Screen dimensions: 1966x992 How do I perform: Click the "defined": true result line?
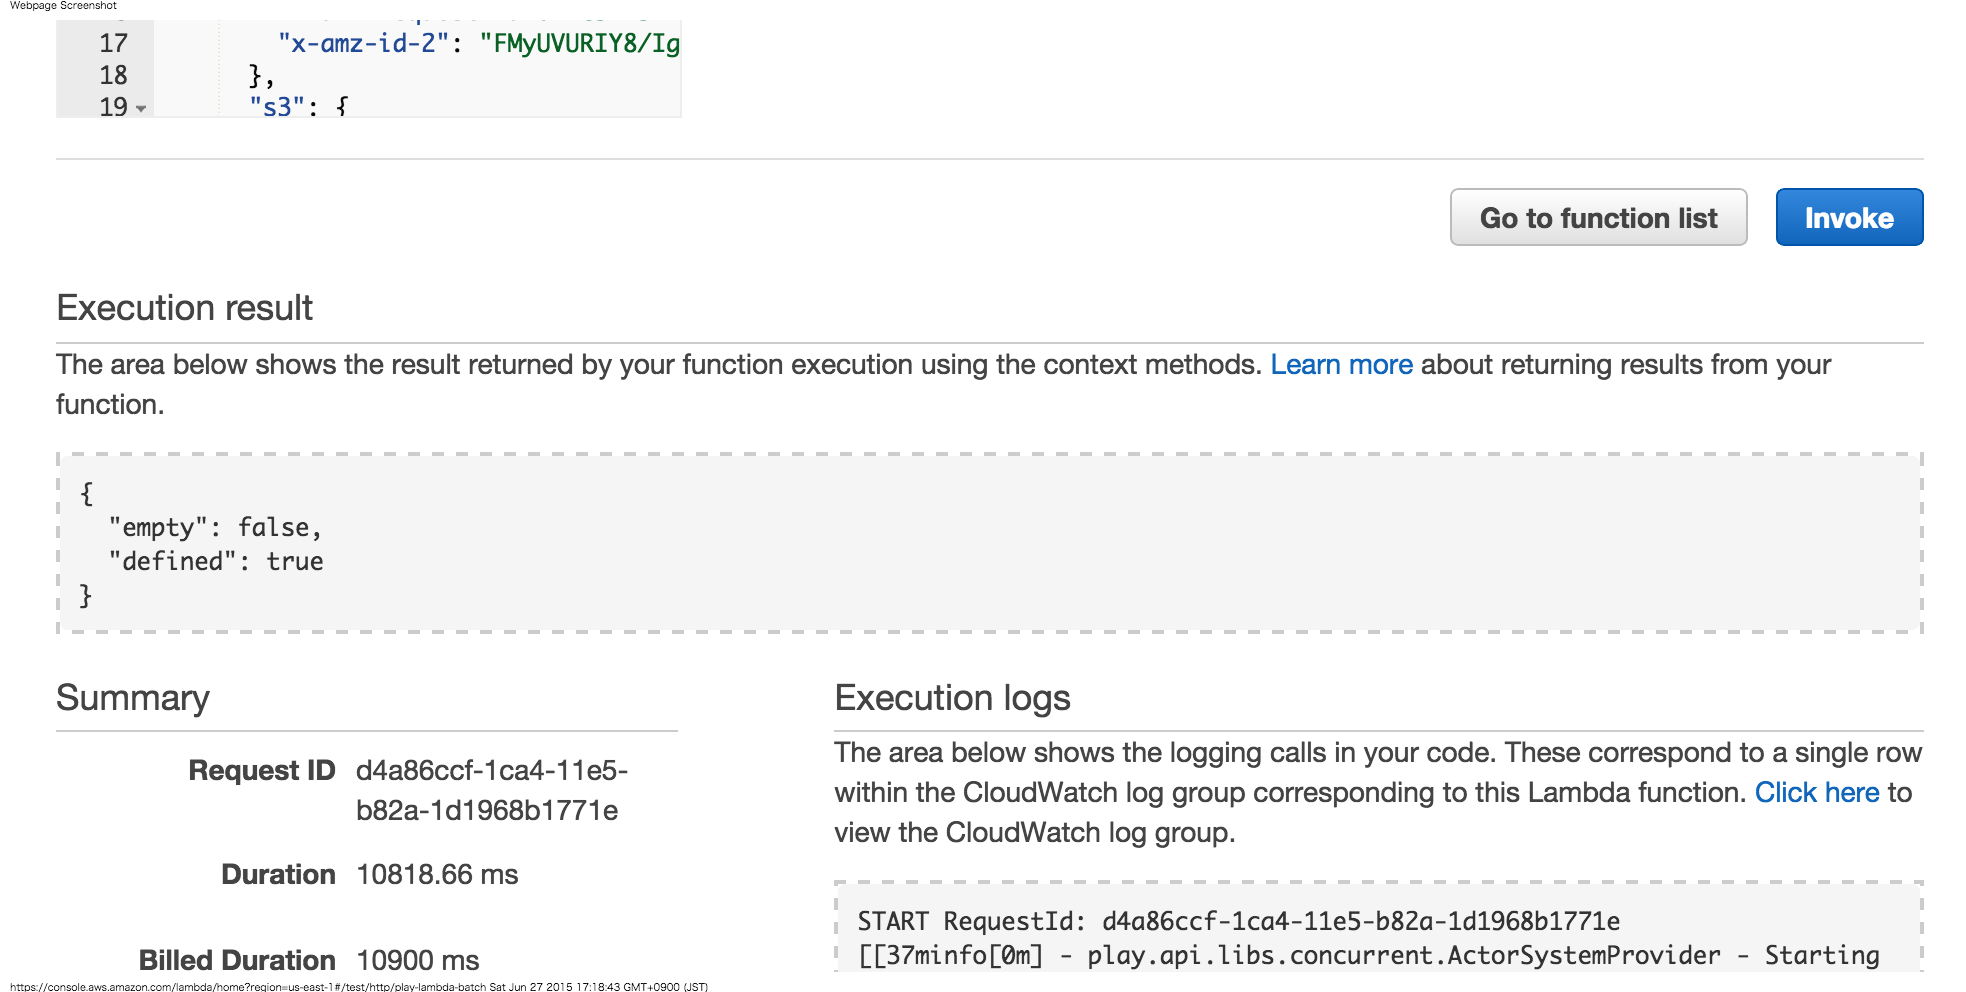point(216,562)
